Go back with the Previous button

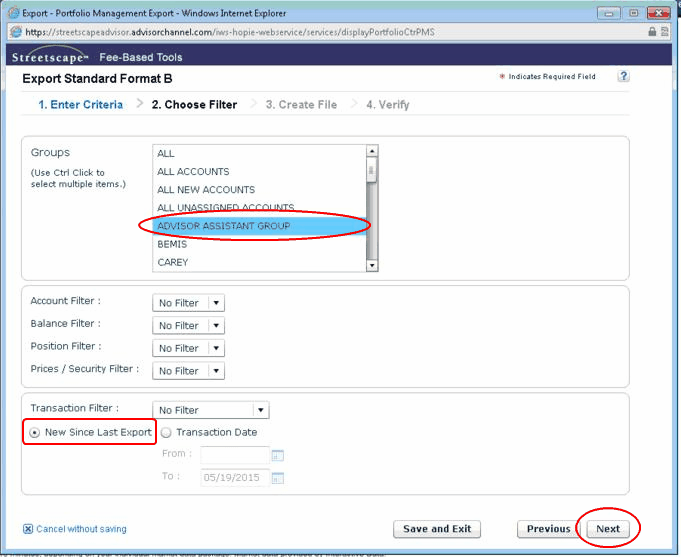tap(548, 529)
